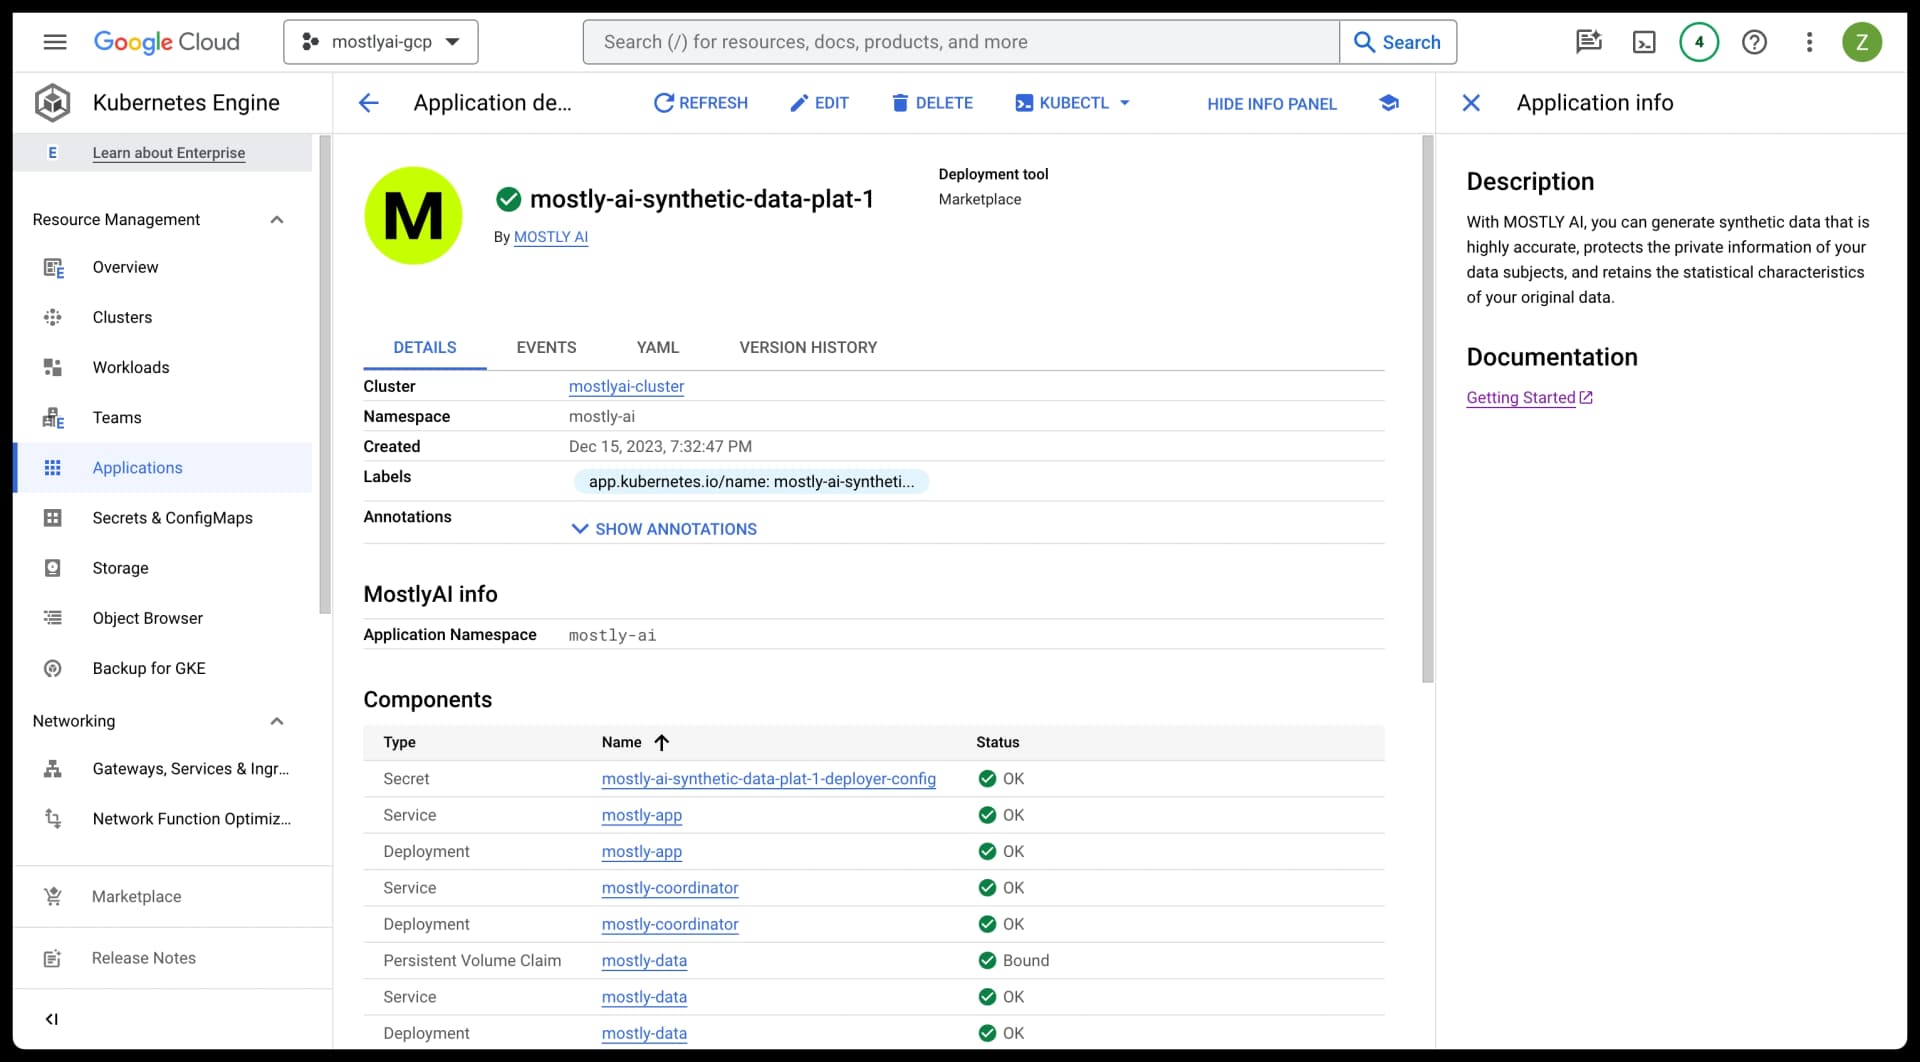Open the mostly-coordinator deployment link
Screen dimensions: 1920x1062
coord(670,924)
